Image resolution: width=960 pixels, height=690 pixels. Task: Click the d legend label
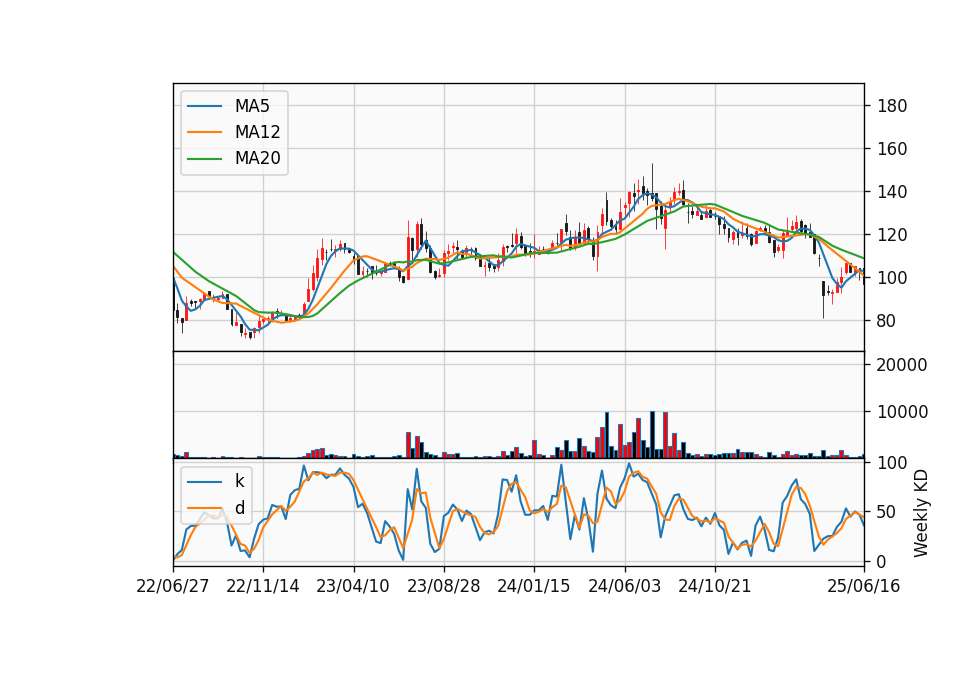click(x=239, y=508)
